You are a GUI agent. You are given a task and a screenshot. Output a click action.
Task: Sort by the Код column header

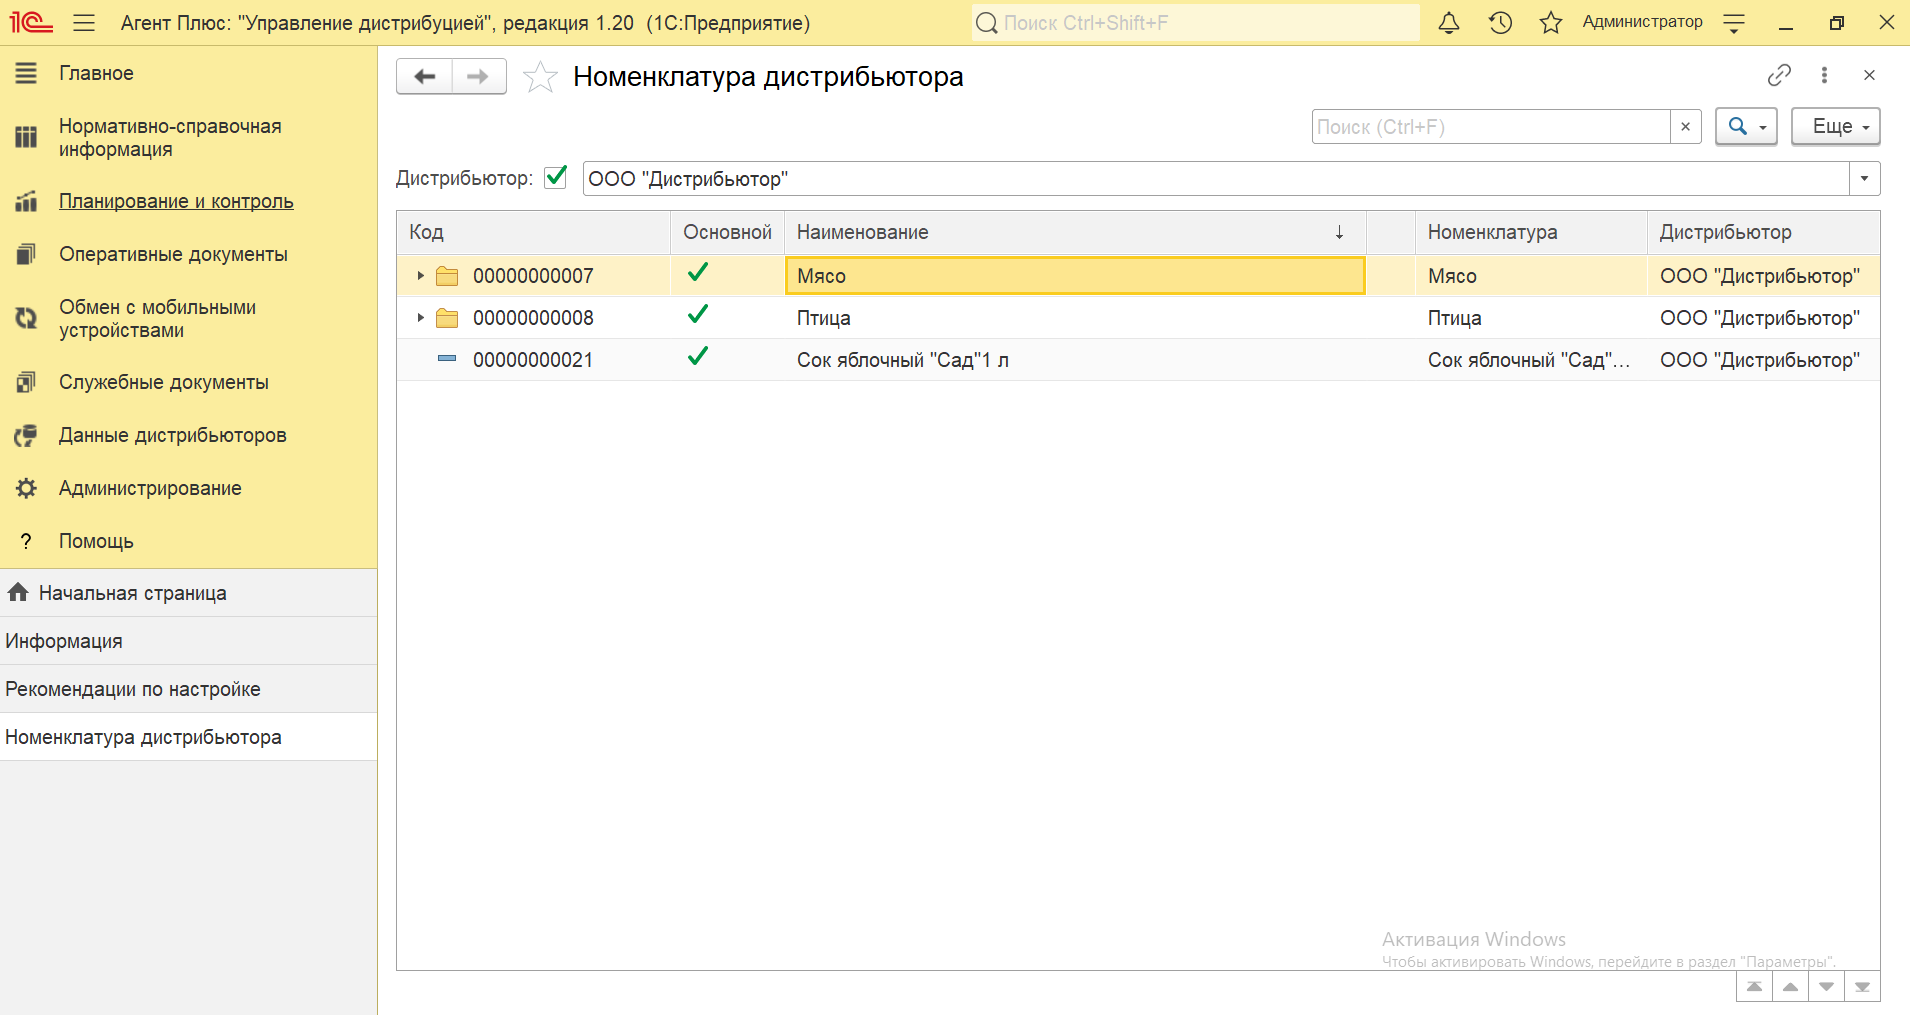(x=533, y=232)
